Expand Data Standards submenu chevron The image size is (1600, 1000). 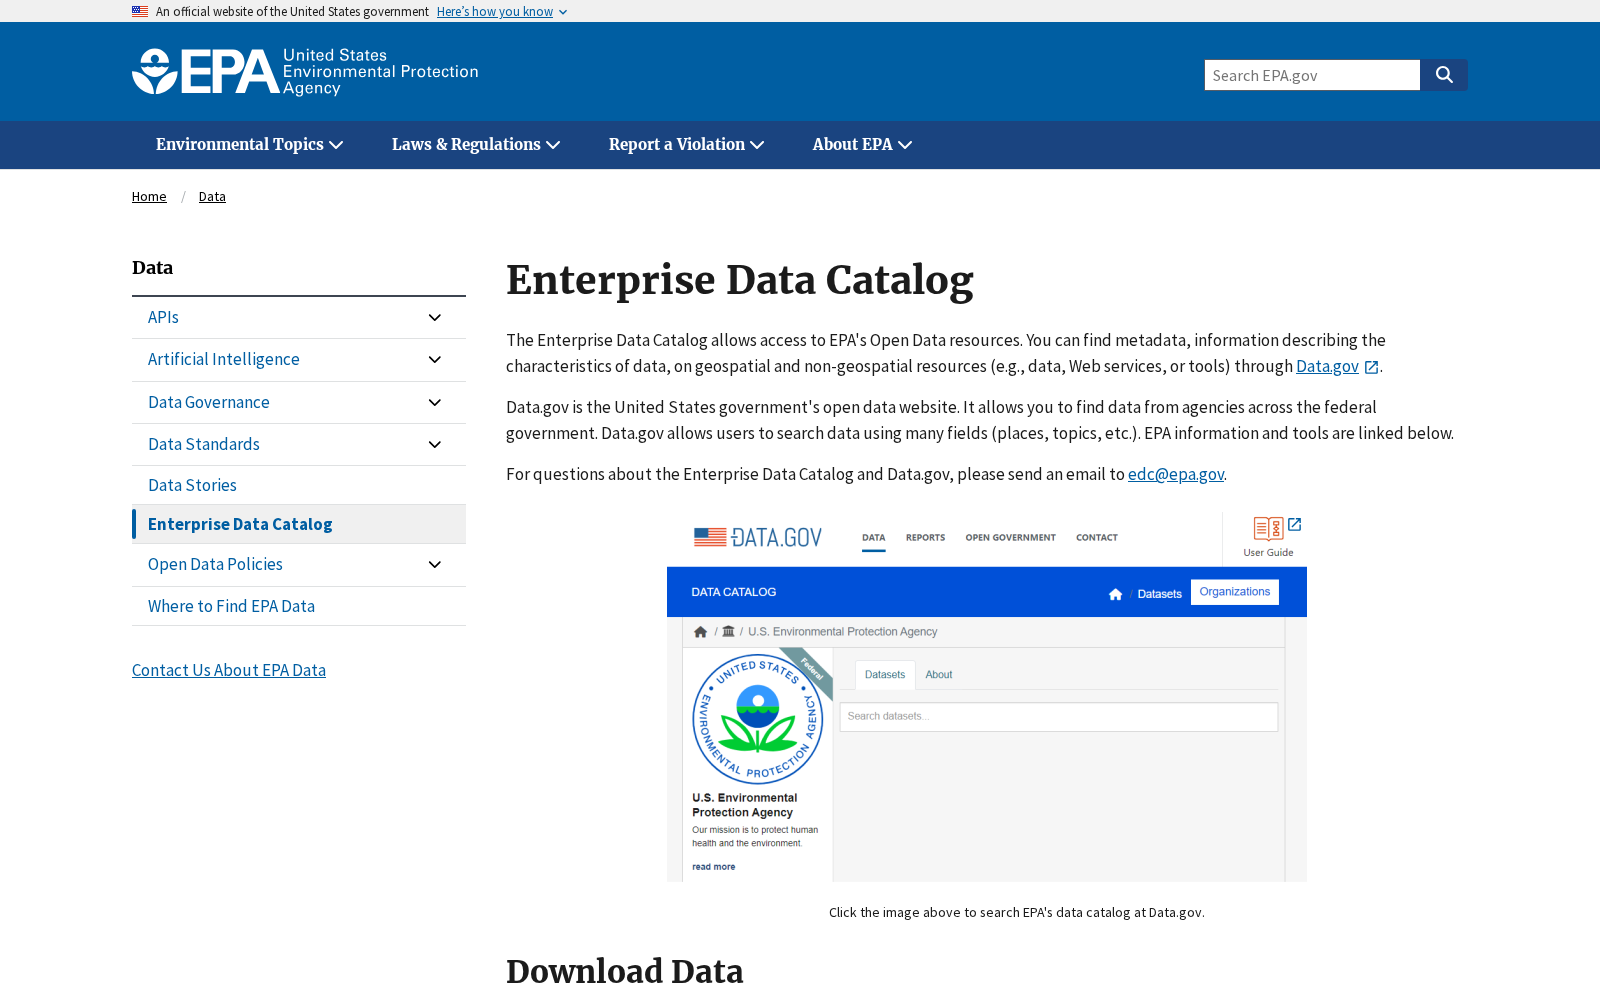click(x=435, y=445)
